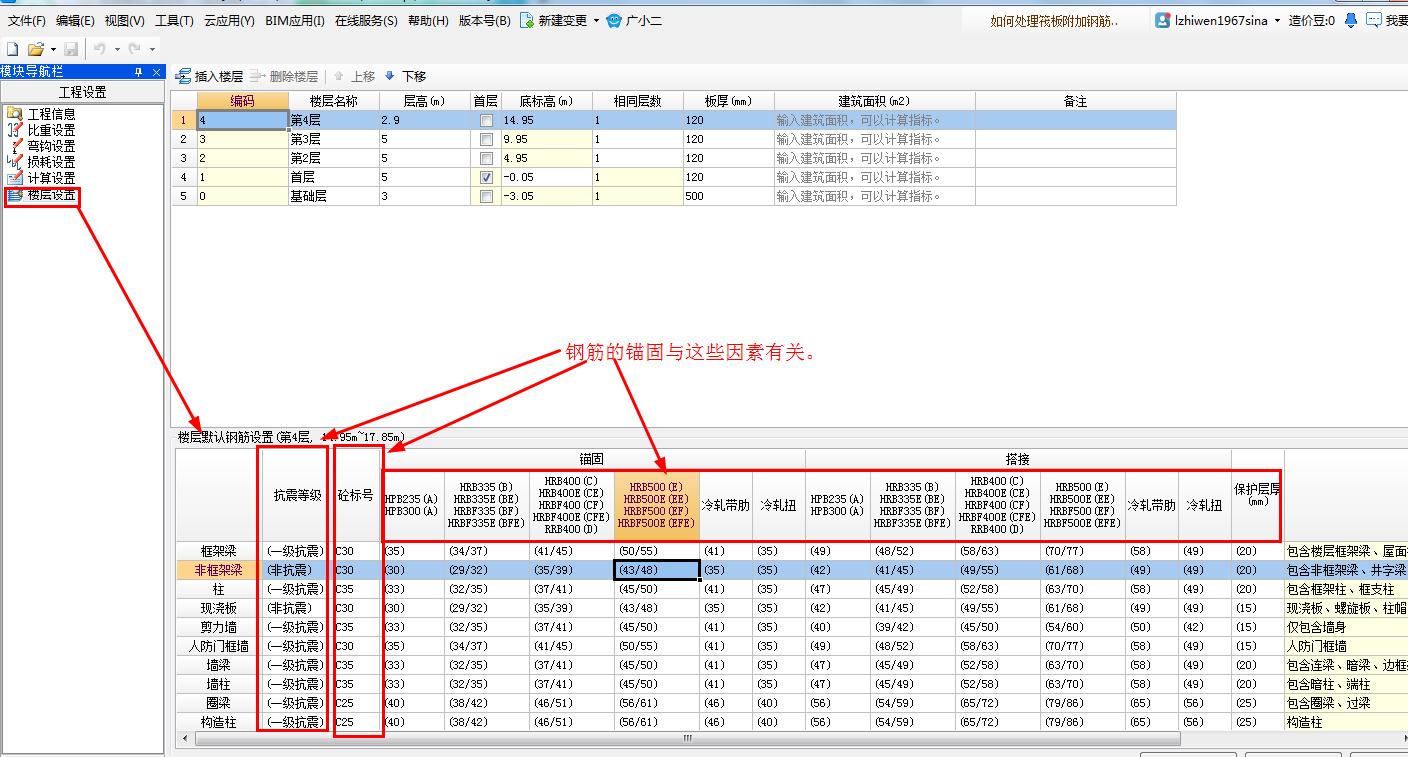Image resolution: width=1408 pixels, height=757 pixels.
Task: Click the 下移 move down button
Action: [x=405, y=76]
